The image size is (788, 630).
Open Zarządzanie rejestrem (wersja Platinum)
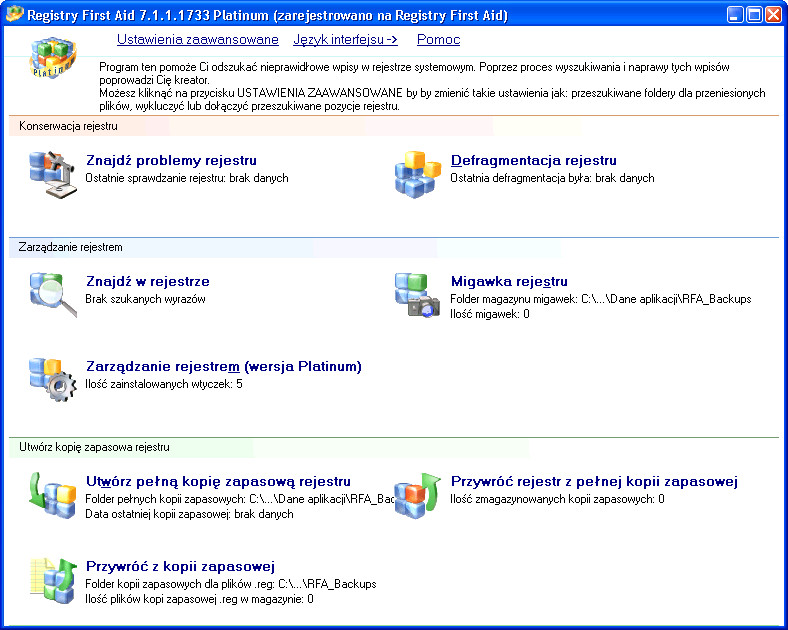[x=224, y=366]
